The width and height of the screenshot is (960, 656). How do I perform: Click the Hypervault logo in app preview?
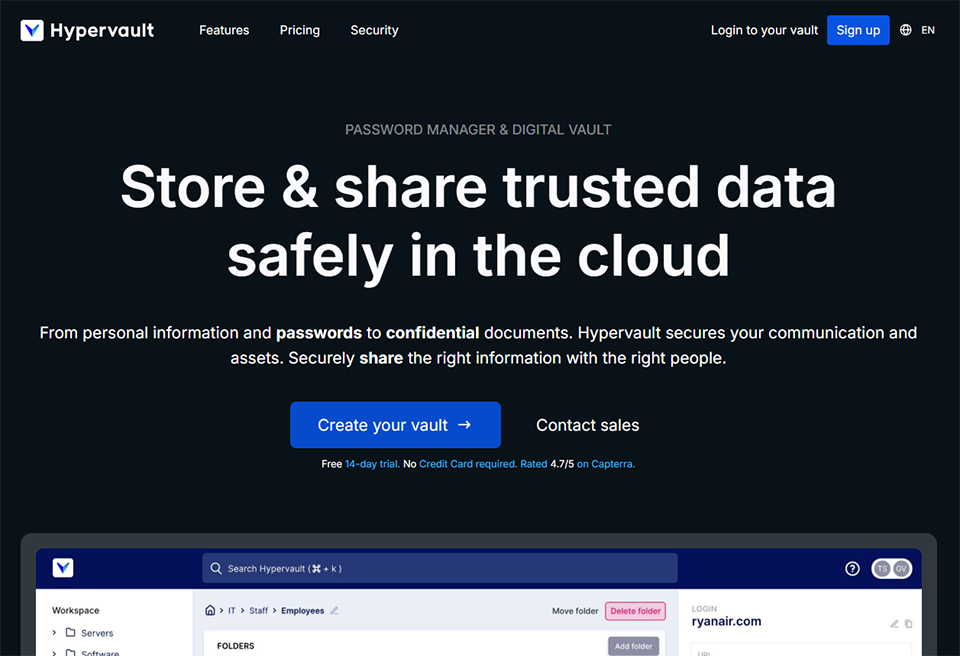pos(63,568)
